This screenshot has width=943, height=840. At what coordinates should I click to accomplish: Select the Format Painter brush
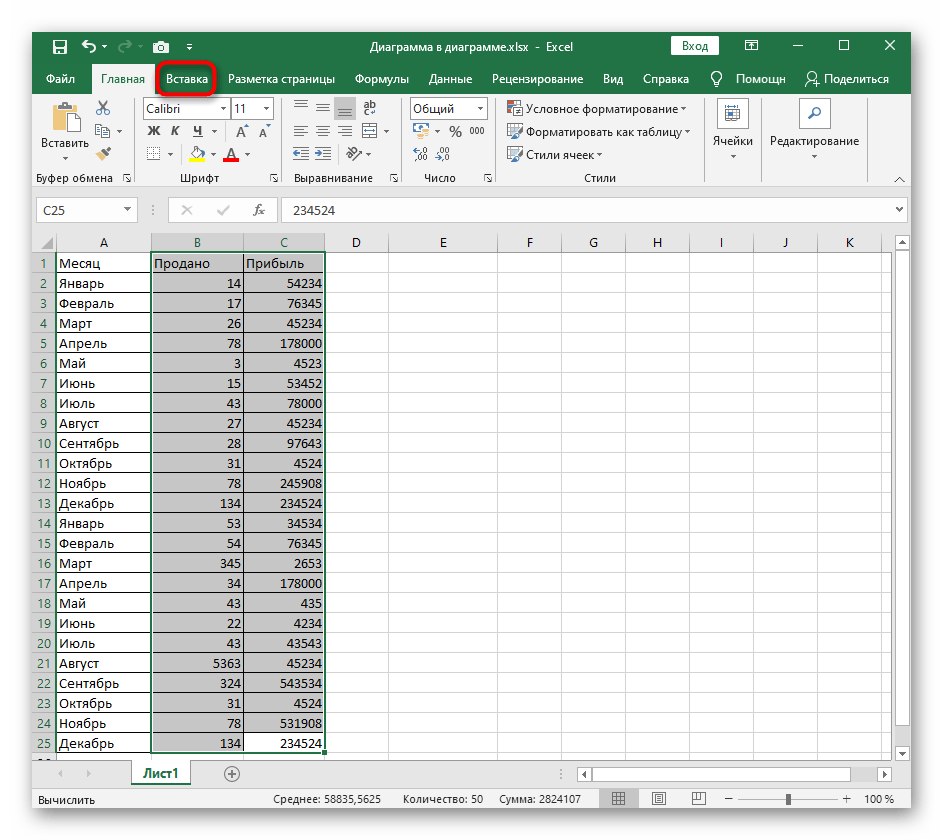[103, 154]
